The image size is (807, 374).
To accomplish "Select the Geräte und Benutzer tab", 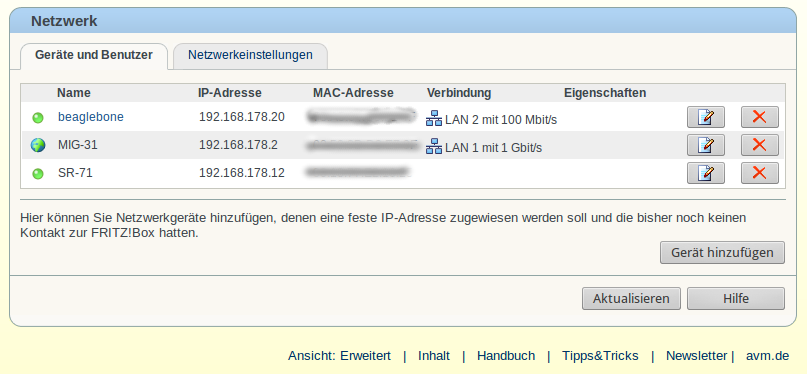I will click(x=94, y=55).
